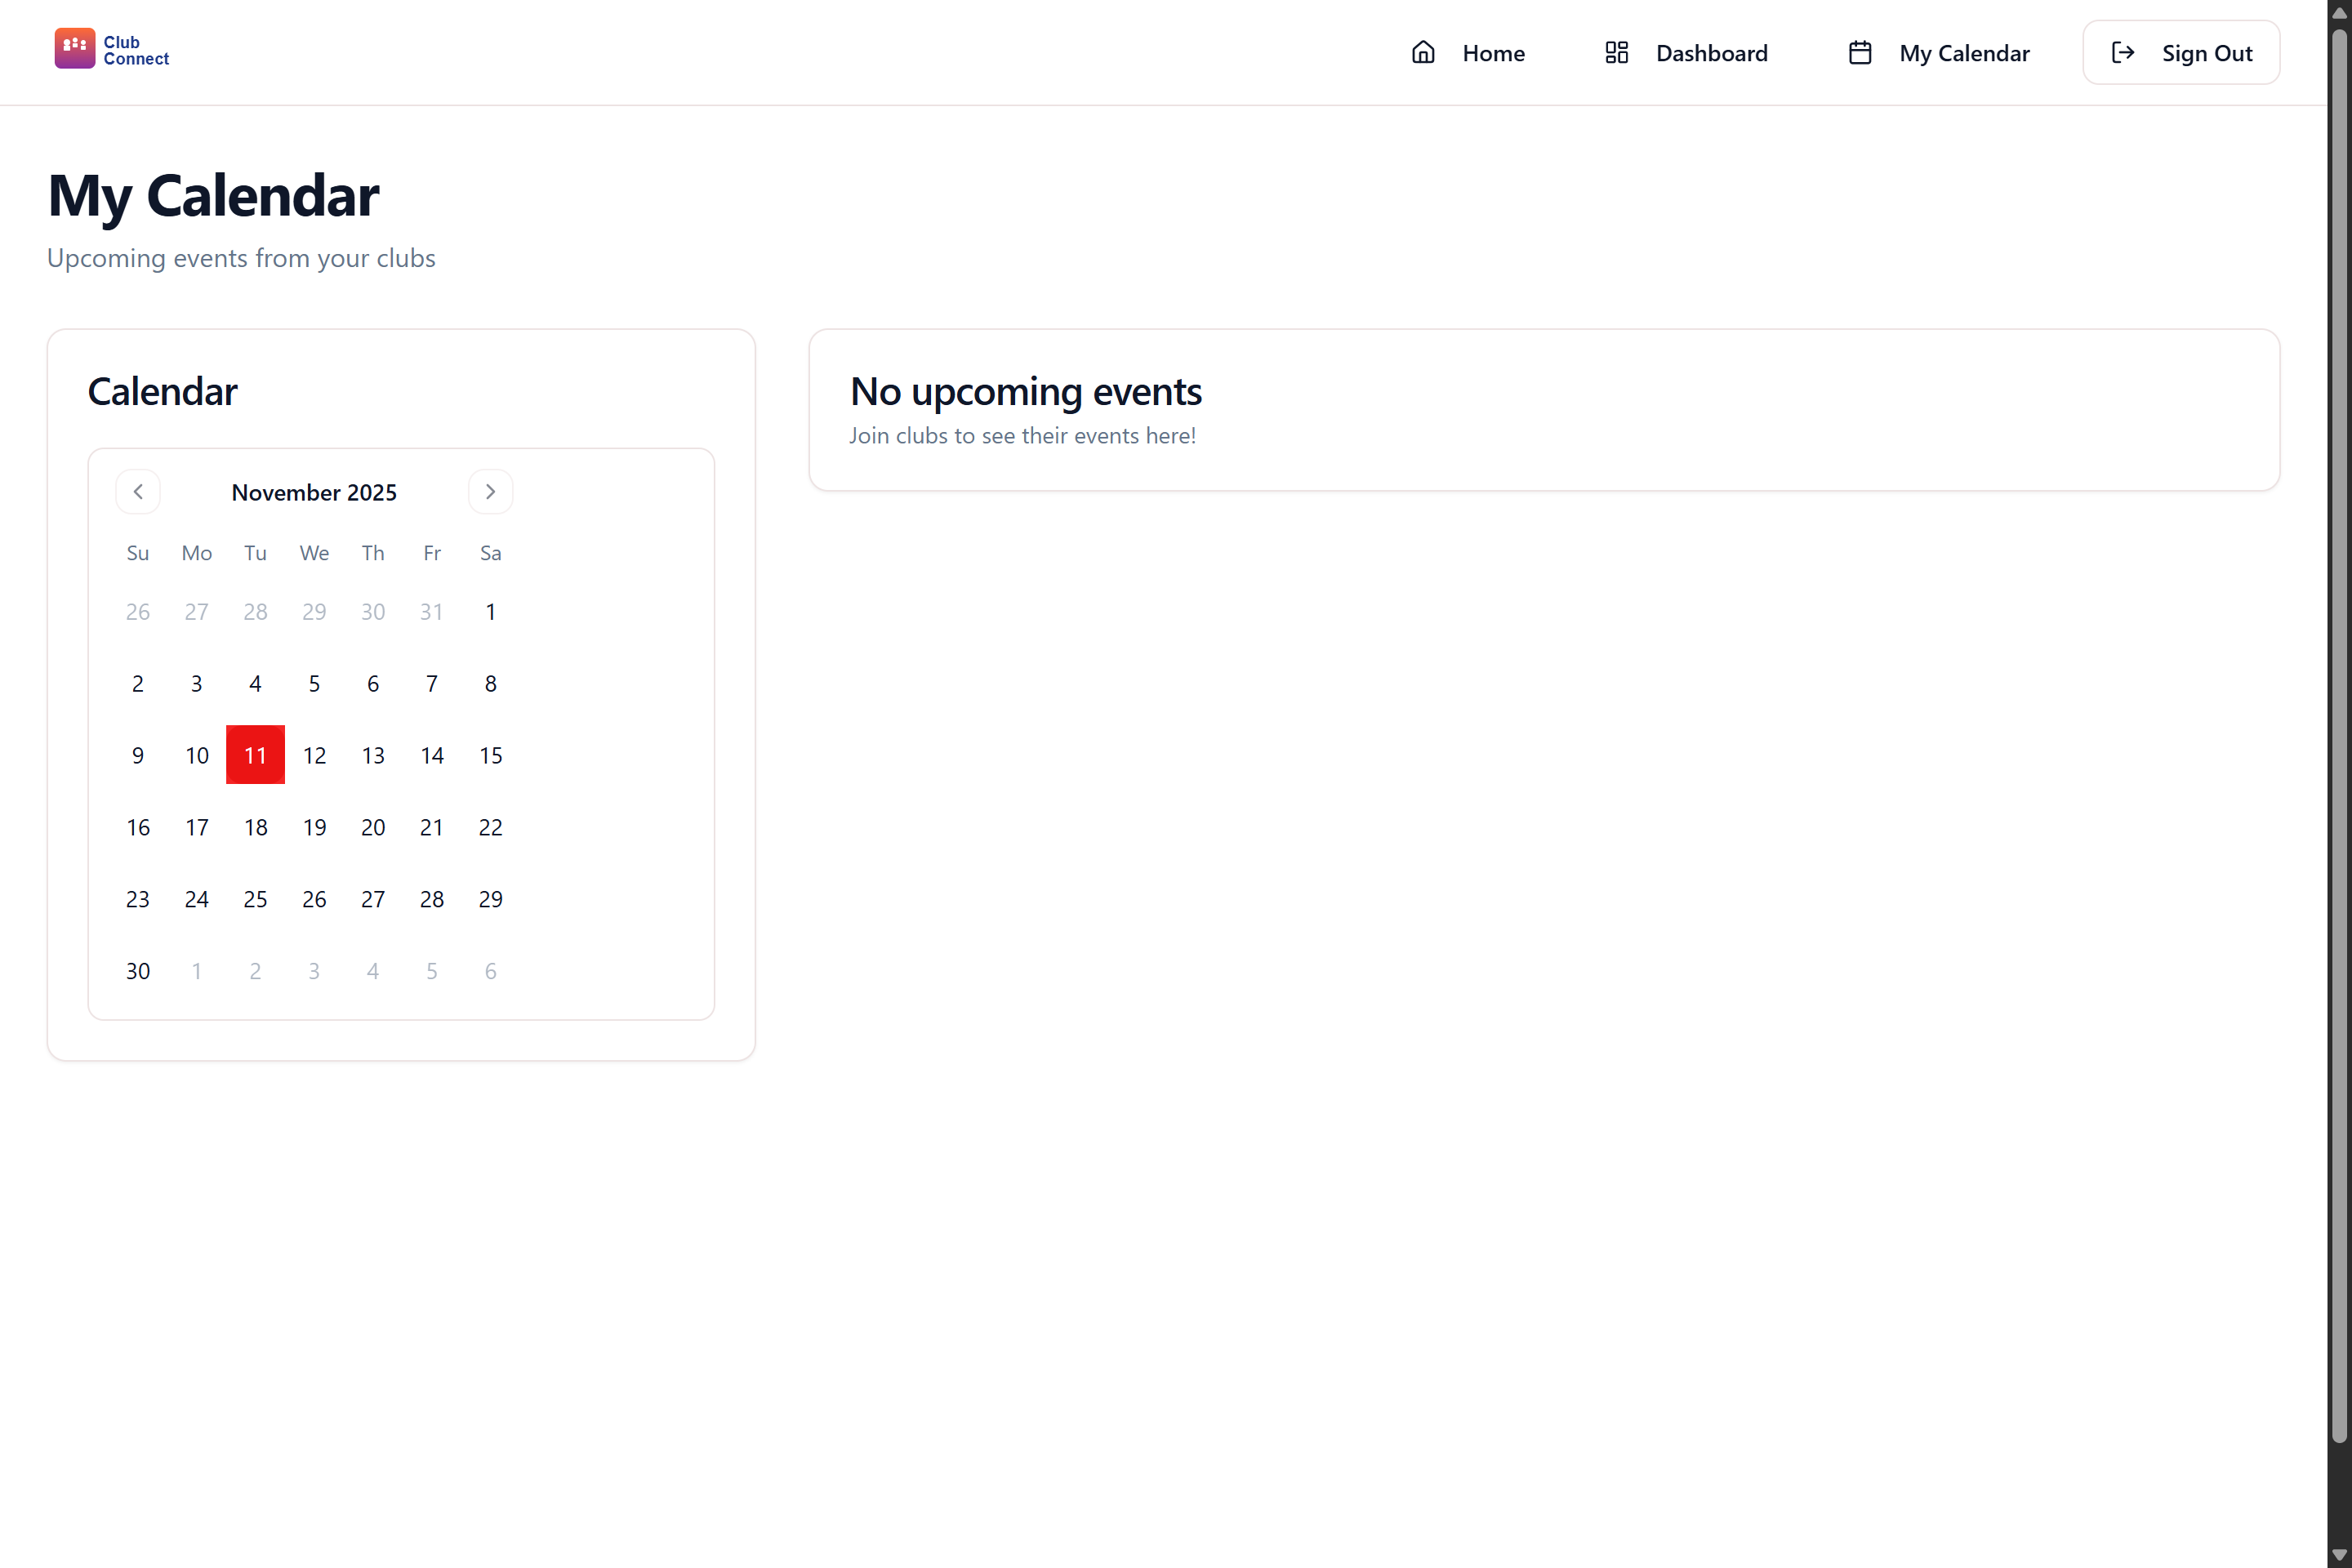This screenshot has width=2352, height=1568.
Task: Open the Dashboard nav item
Action: (1710, 53)
